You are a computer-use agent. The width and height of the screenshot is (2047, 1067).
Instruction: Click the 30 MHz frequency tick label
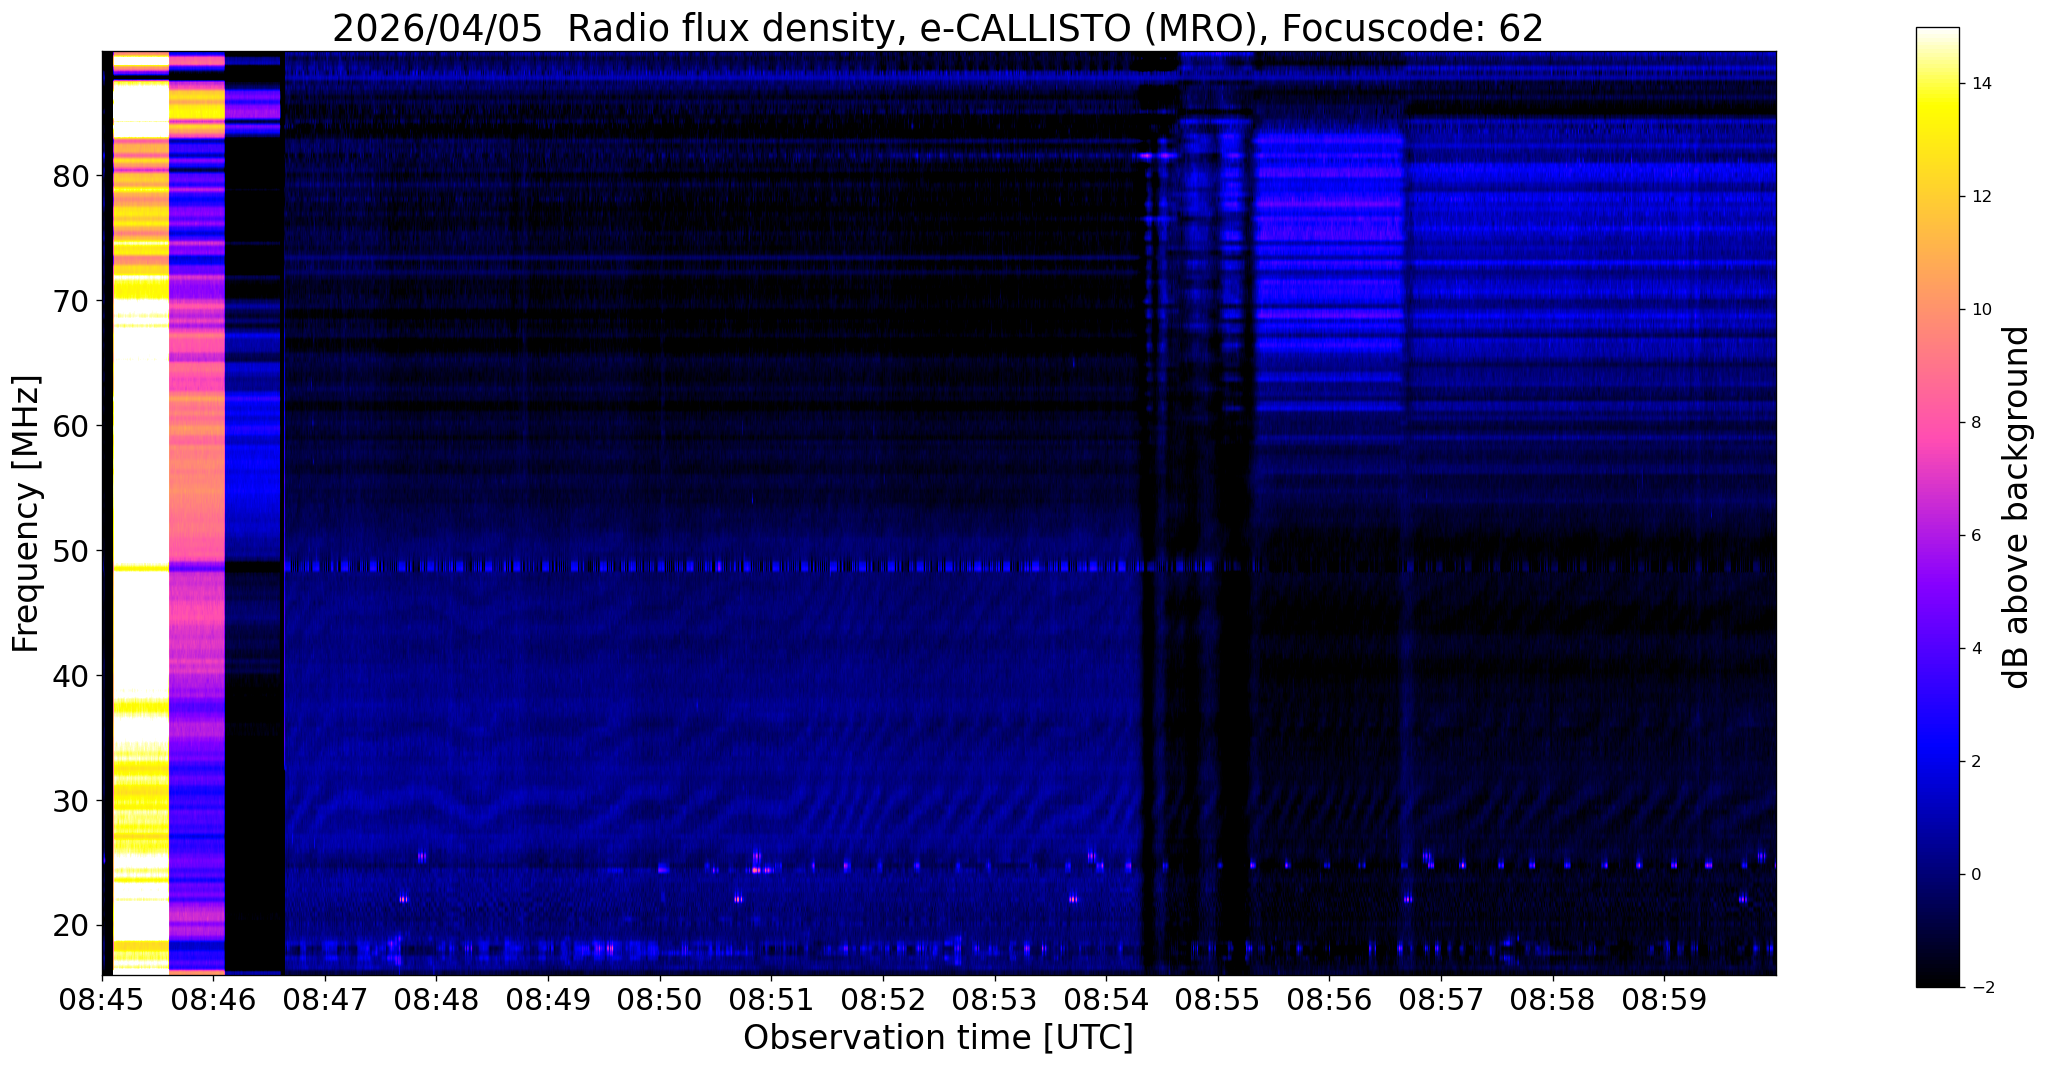(71, 802)
